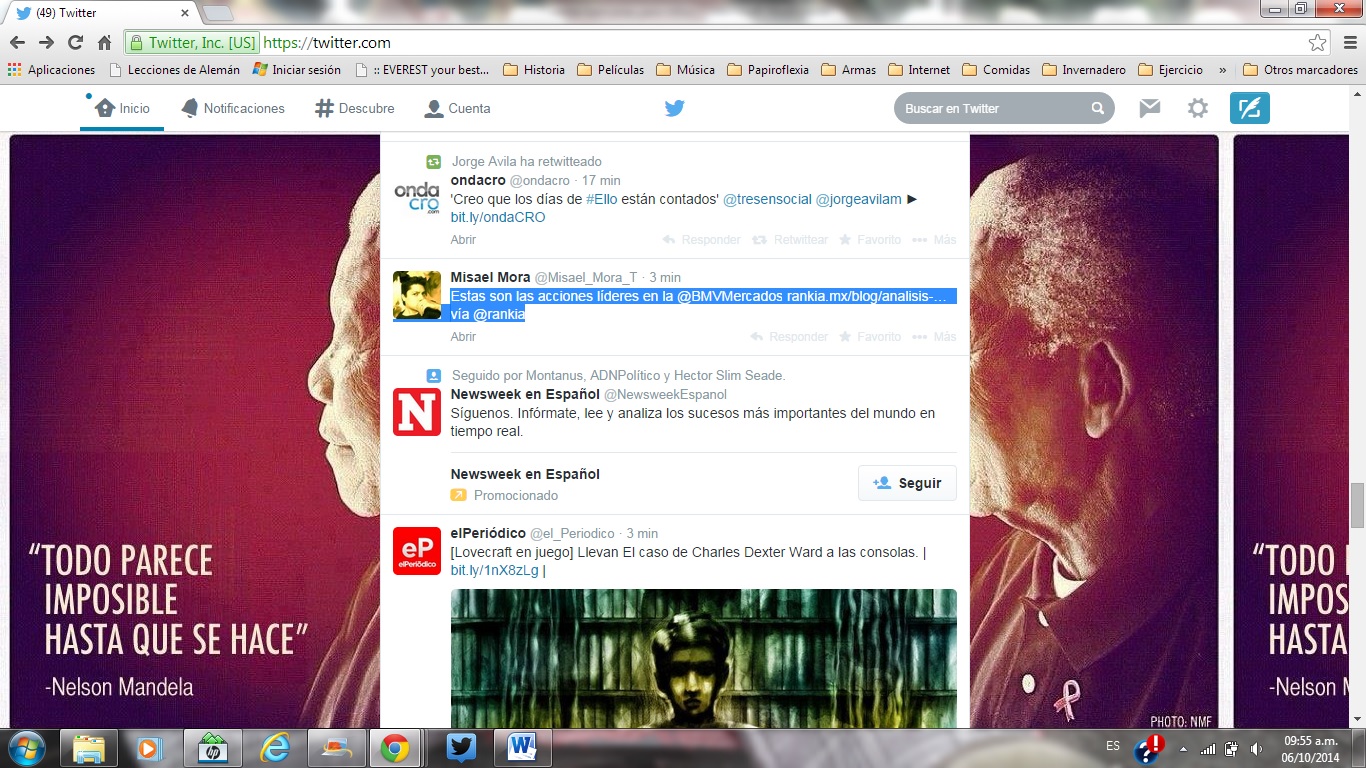Viewport: 1366px width, 768px height.
Task: Expand the Ejercicio bookmark folder
Action: (x=1171, y=70)
